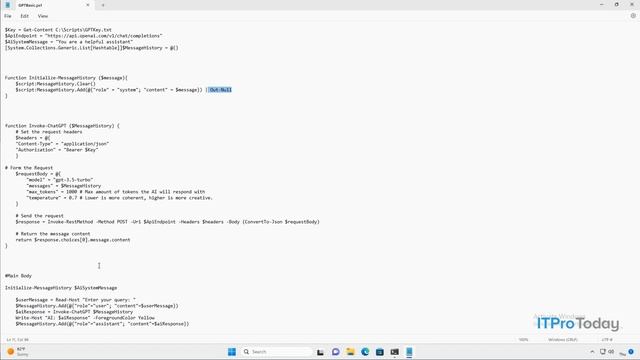Click the "Authorization" Bearer $Key line

[x=57, y=150]
